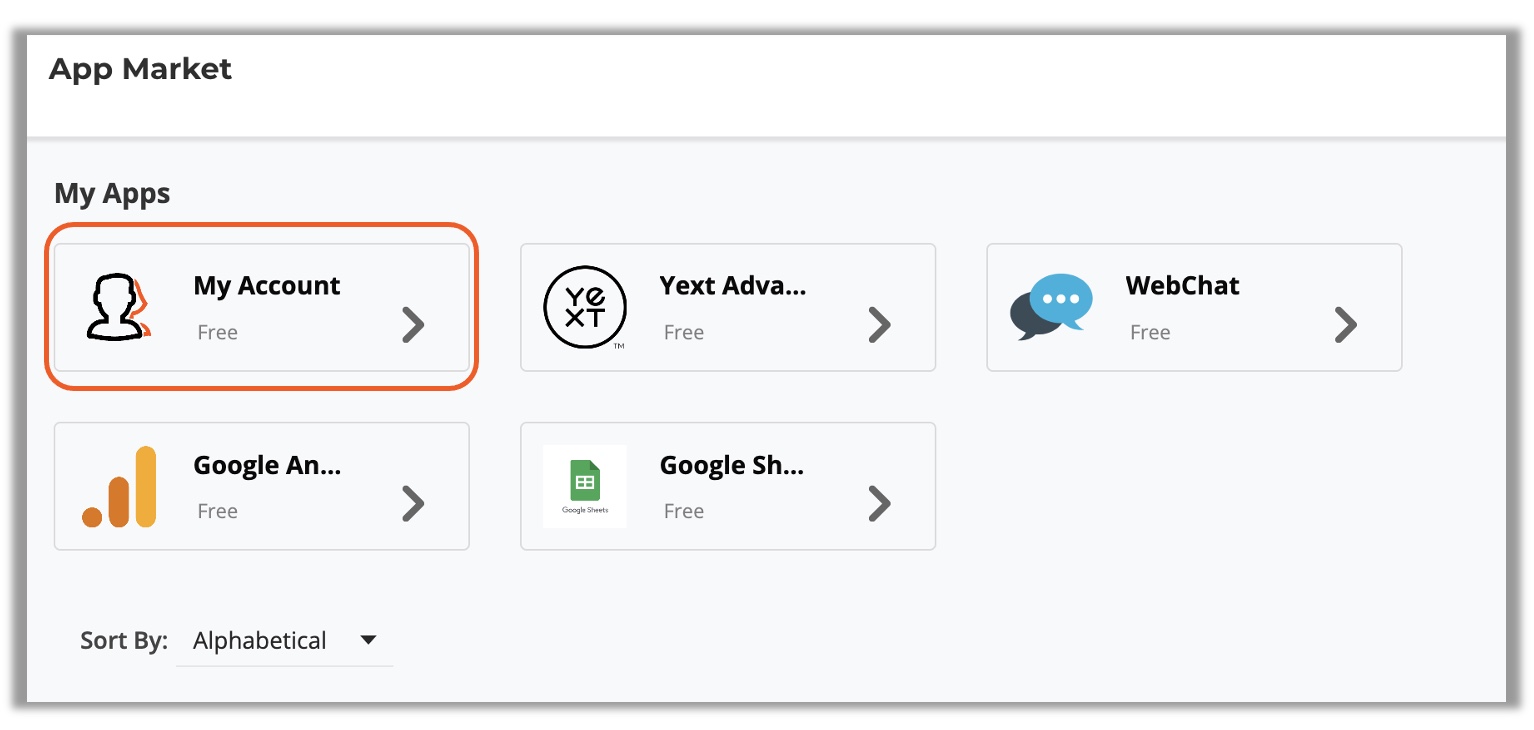Click the dropdown triangle beside Alphabetical
The width and height of the screenshot is (1534, 730).
(368, 640)
